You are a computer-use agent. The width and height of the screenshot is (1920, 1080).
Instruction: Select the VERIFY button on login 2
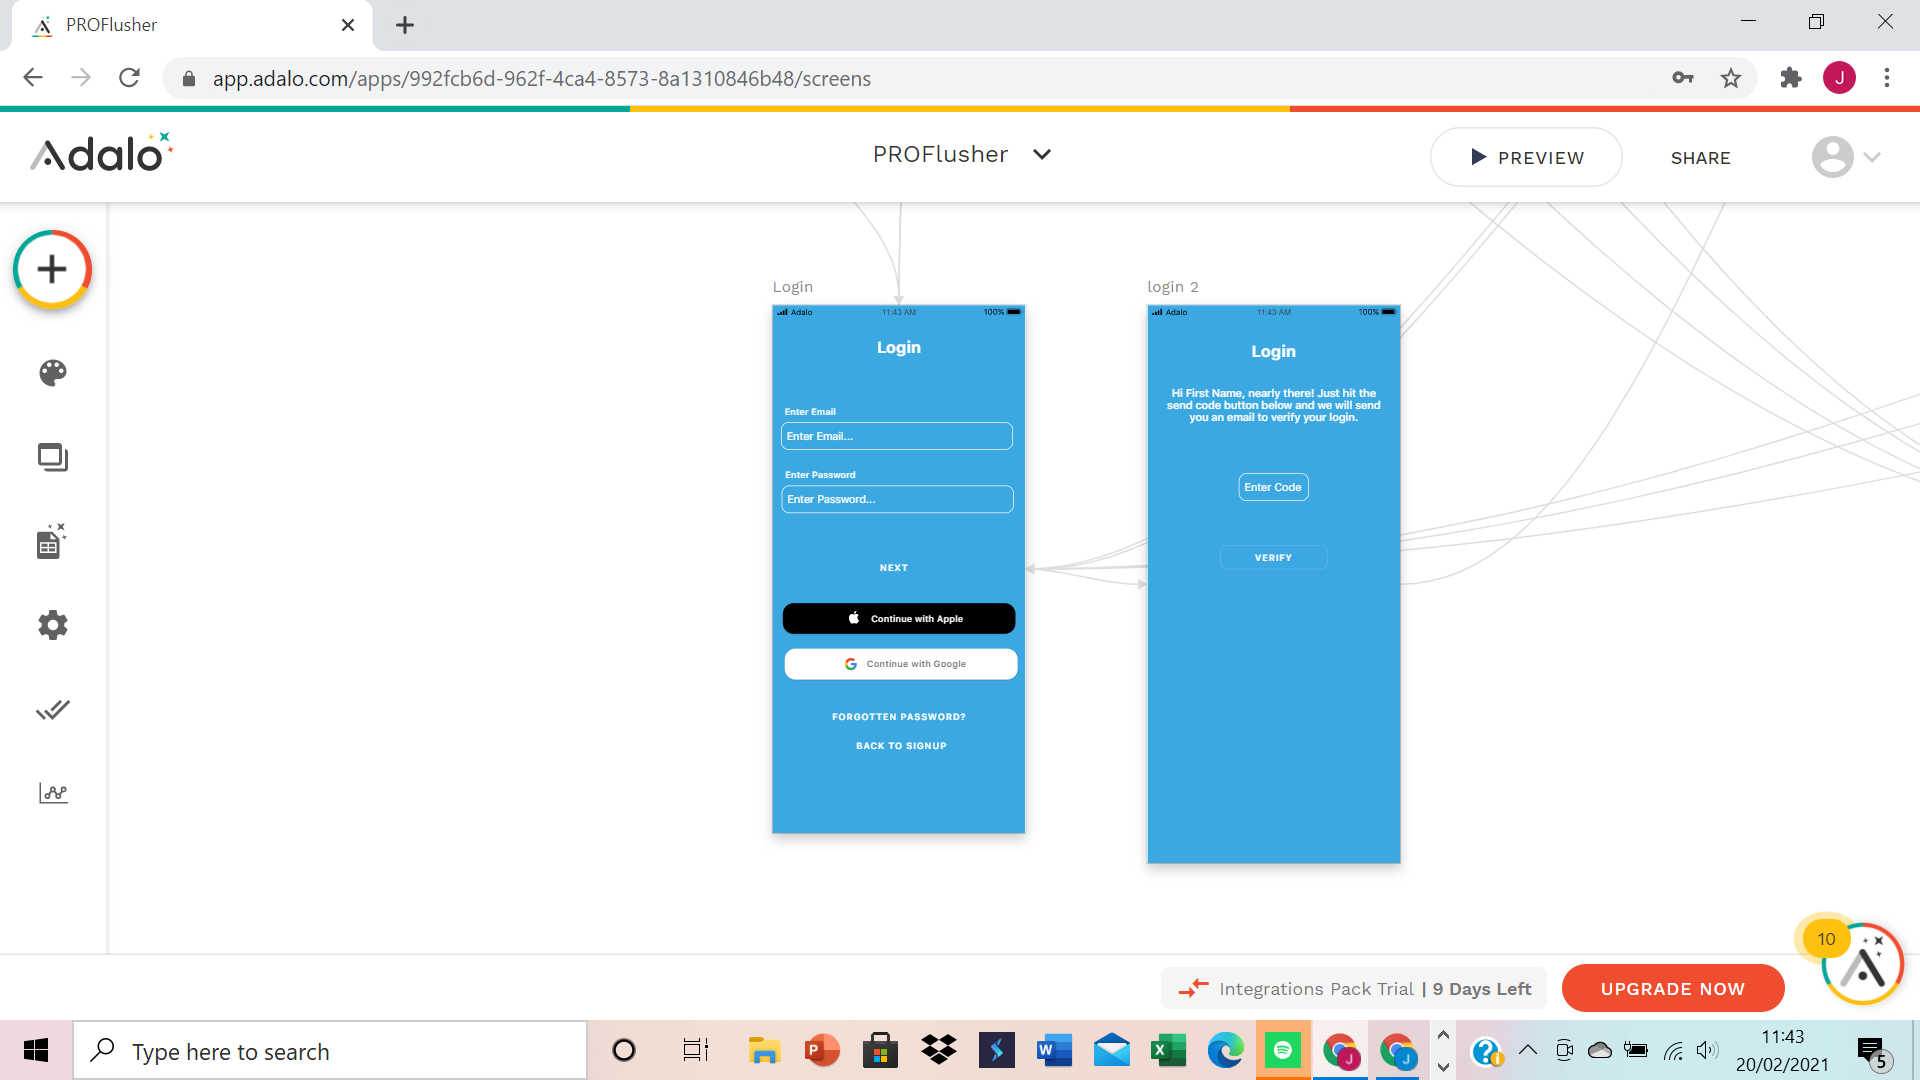coord(1273,557)
